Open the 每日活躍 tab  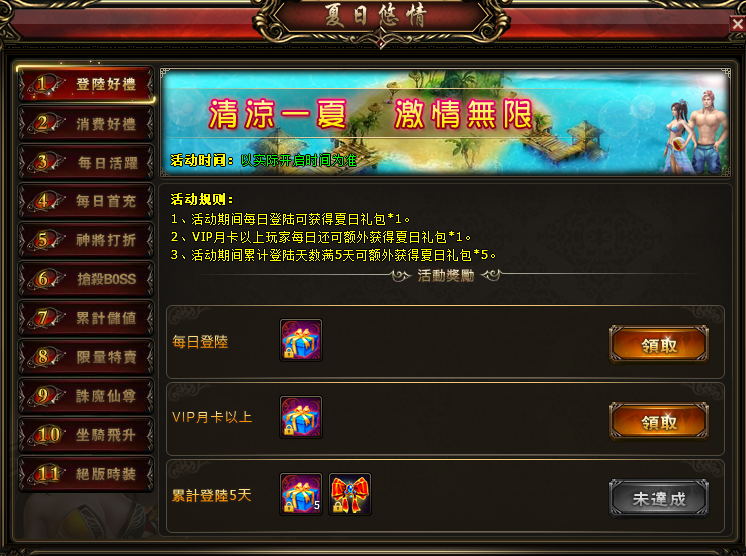click(x=86, y=162)
